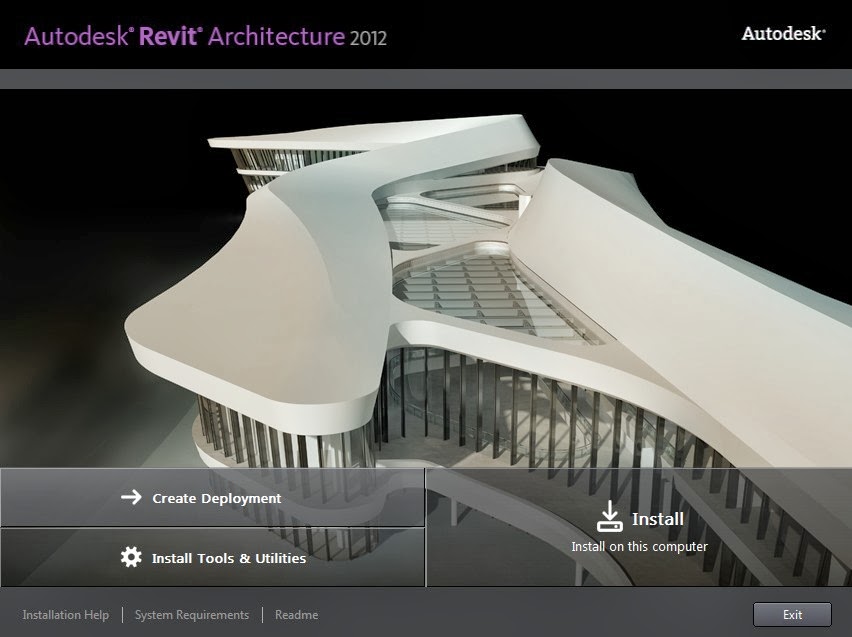Click the 'Install on this computer' subtitle text

639,546
